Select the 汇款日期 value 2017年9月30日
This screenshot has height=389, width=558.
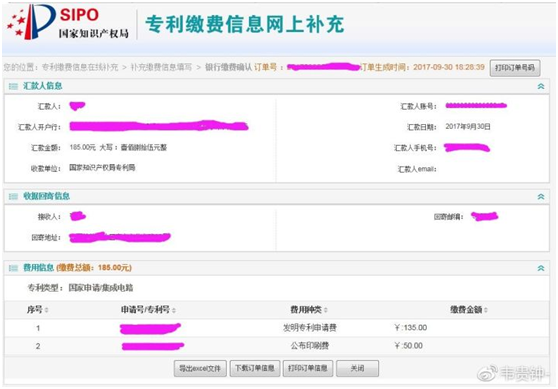[x=468, y=127]
